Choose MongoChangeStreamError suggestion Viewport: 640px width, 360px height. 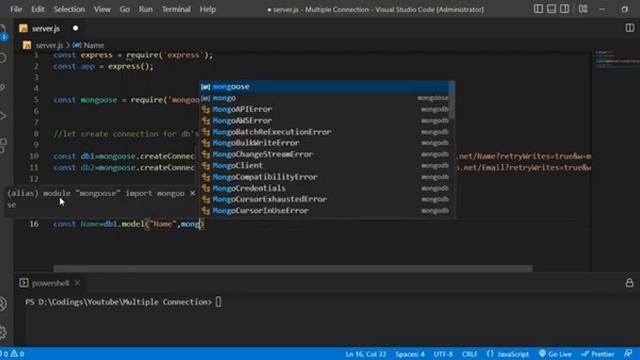click(324, 154)
